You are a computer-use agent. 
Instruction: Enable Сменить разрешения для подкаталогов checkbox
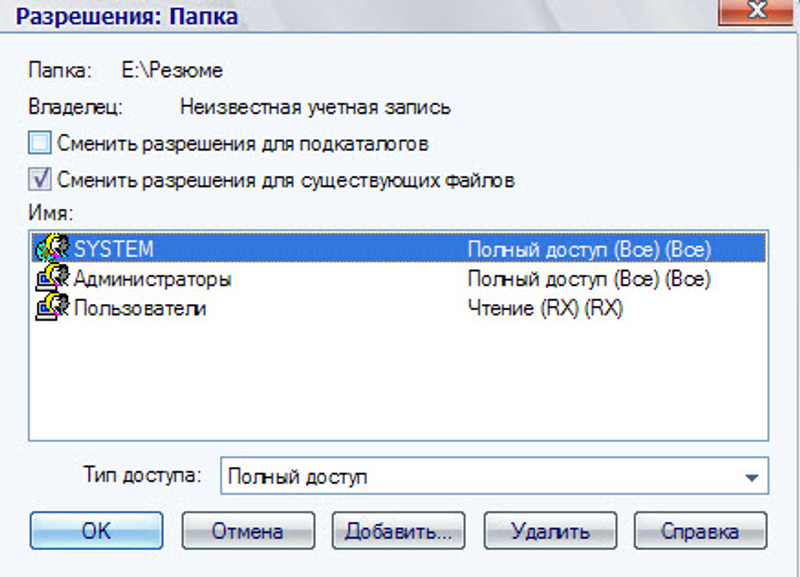(40, 143)
